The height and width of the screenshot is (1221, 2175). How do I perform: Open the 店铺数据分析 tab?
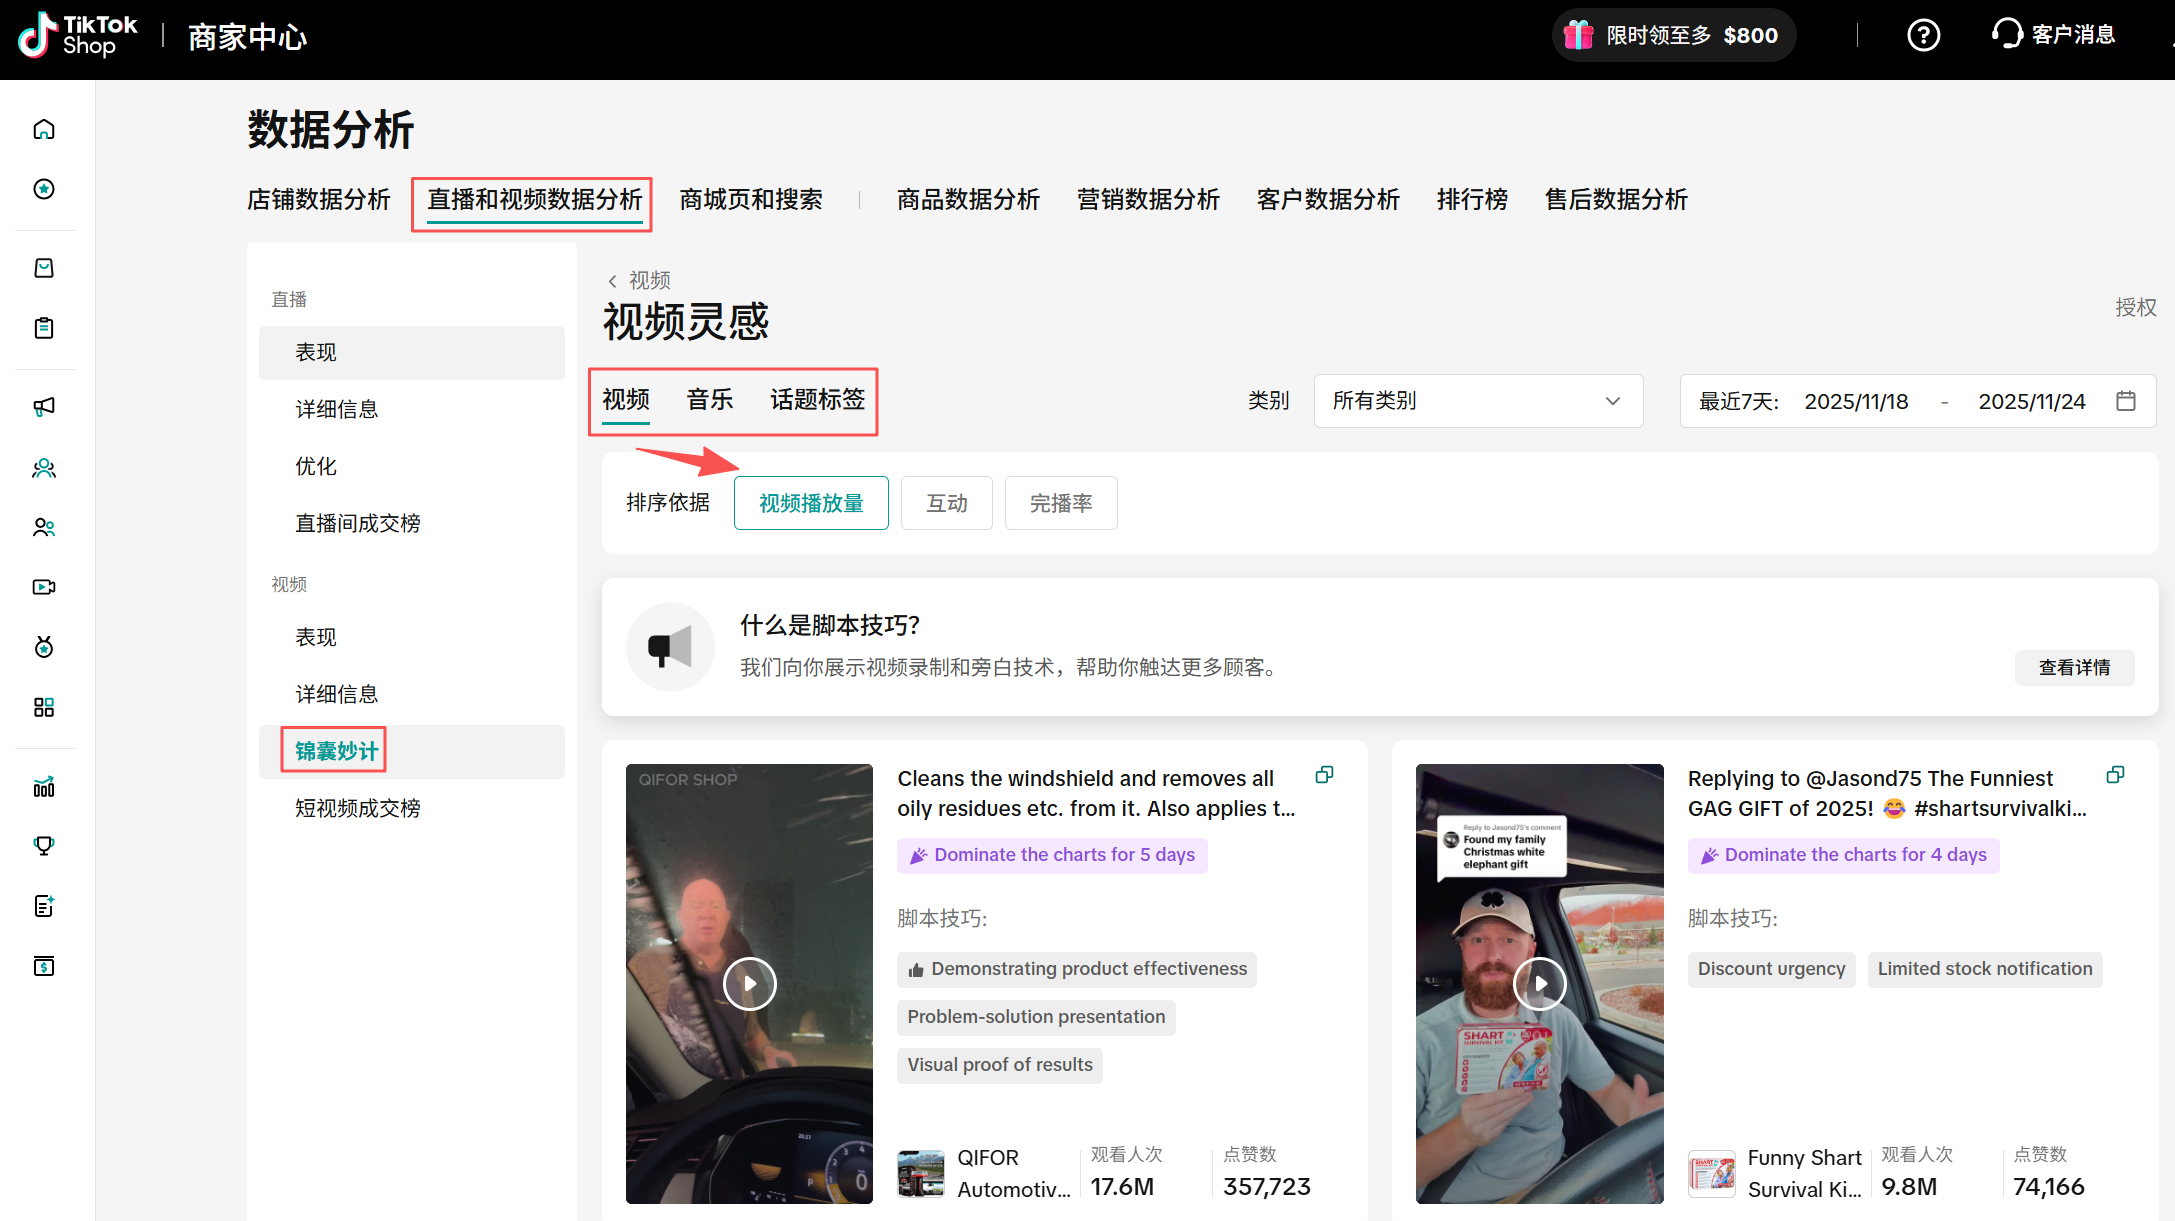click(x=319, y=200)
